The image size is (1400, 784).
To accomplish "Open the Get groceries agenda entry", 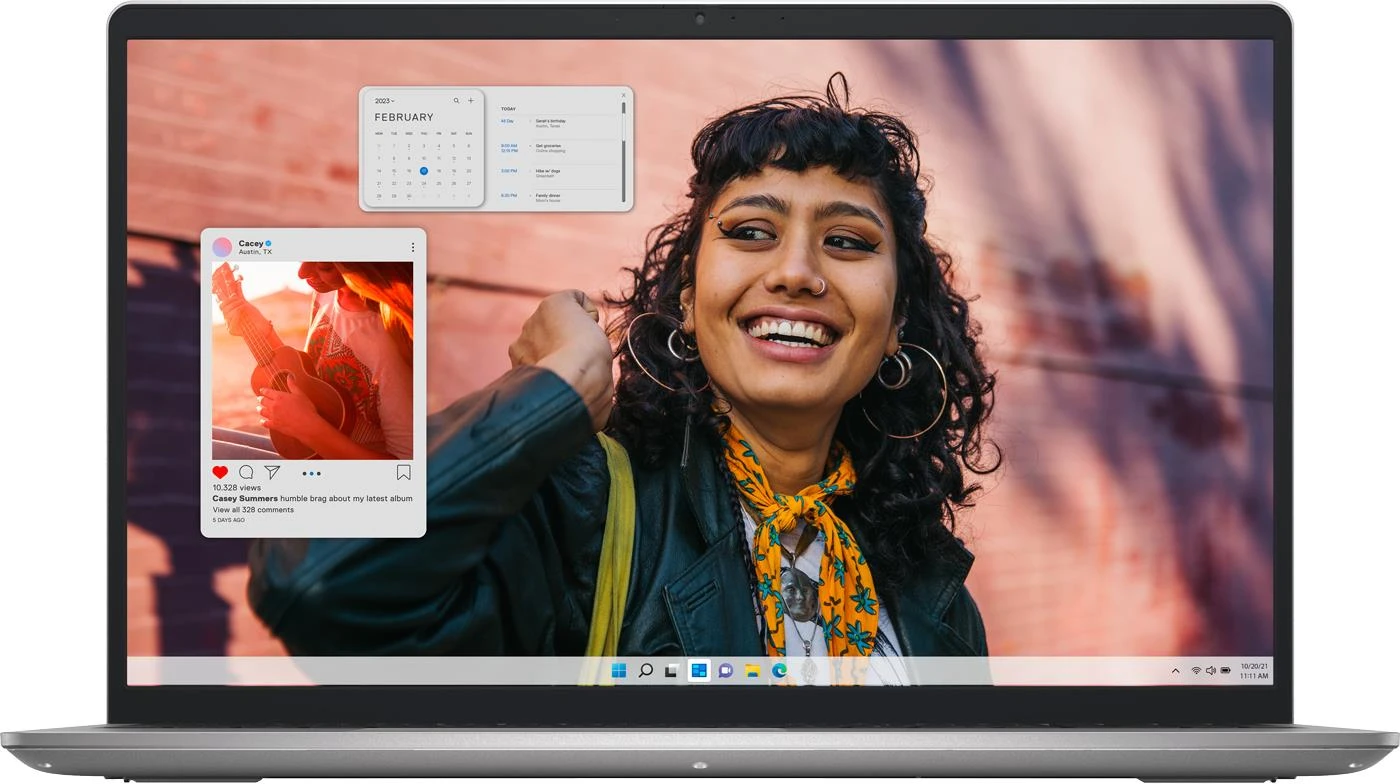I will 550,148.
